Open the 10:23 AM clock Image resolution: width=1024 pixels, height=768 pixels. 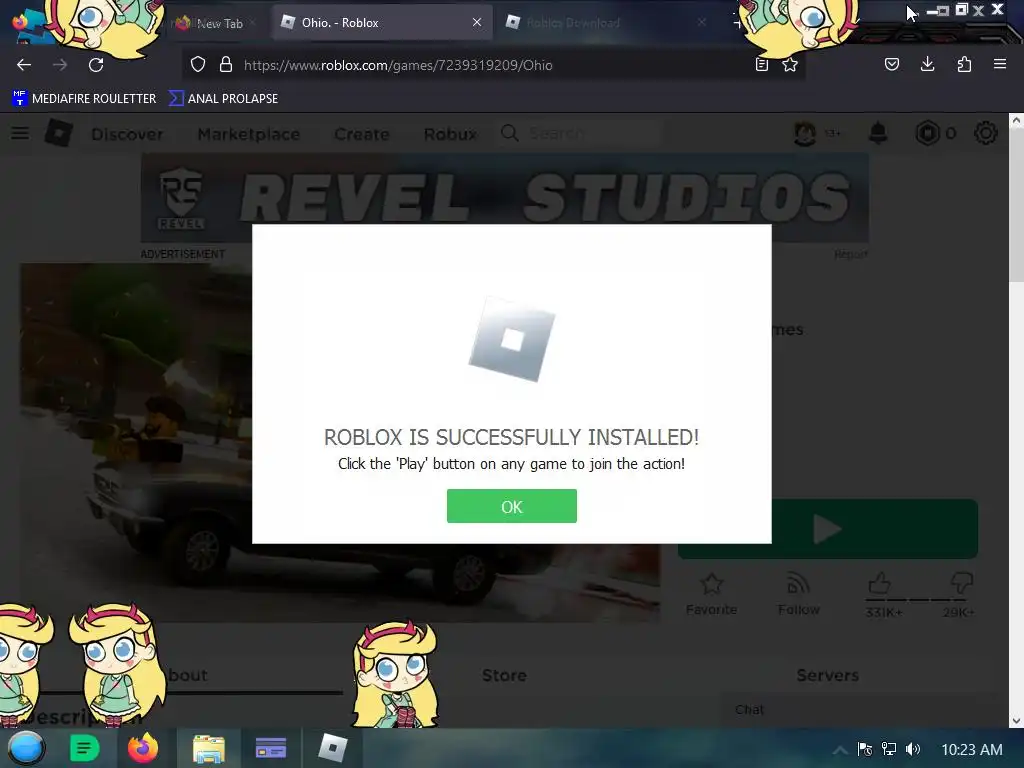[x=972, y=750]
